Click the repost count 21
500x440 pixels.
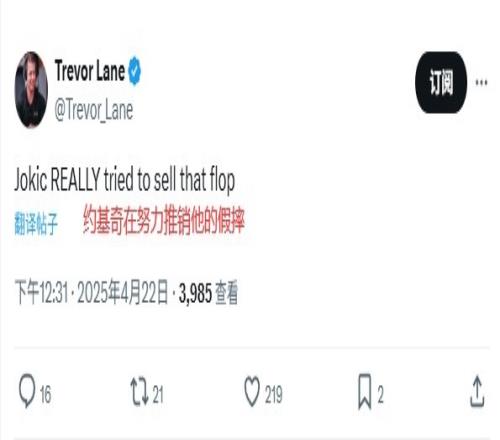(158, 394)
